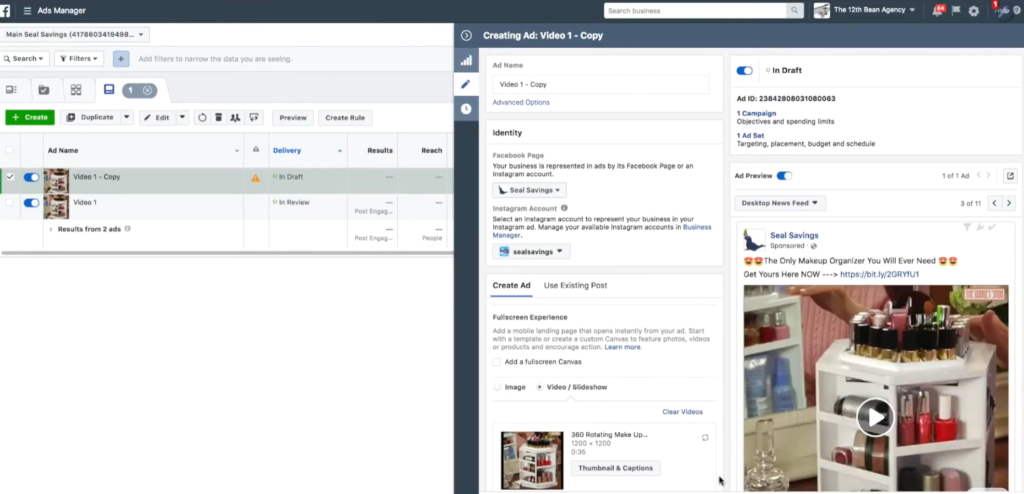Open the notifications bell icon
This screenshot has height=494, width=1024.
click(938, 11)
